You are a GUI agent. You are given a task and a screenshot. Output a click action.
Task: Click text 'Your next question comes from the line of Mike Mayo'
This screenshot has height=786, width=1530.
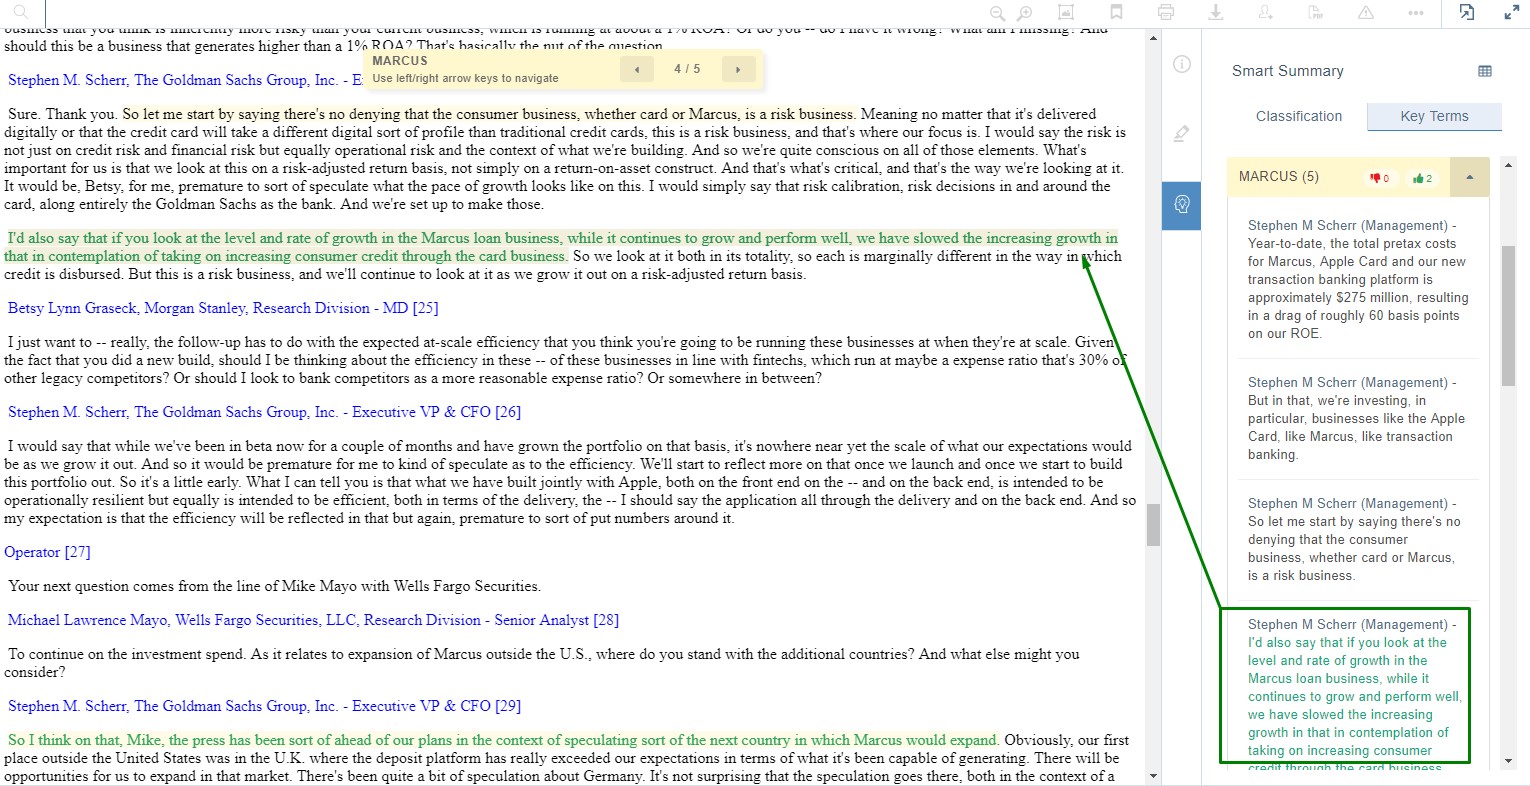click(274, 586)
